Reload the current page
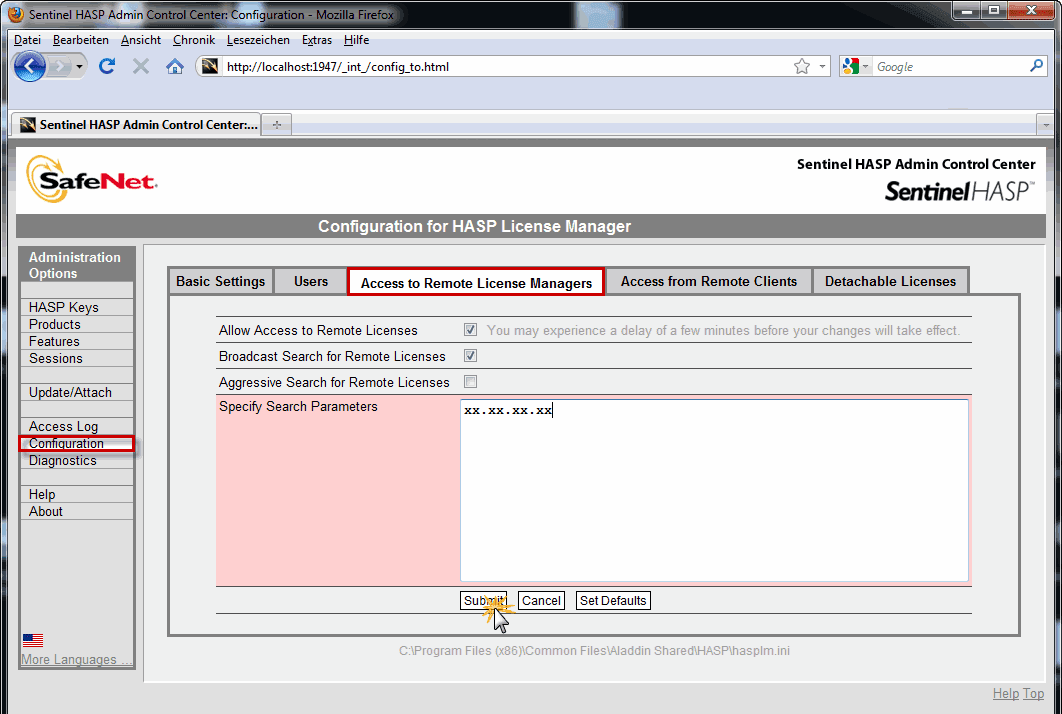Screen dimensions: 1062x714 106,66
